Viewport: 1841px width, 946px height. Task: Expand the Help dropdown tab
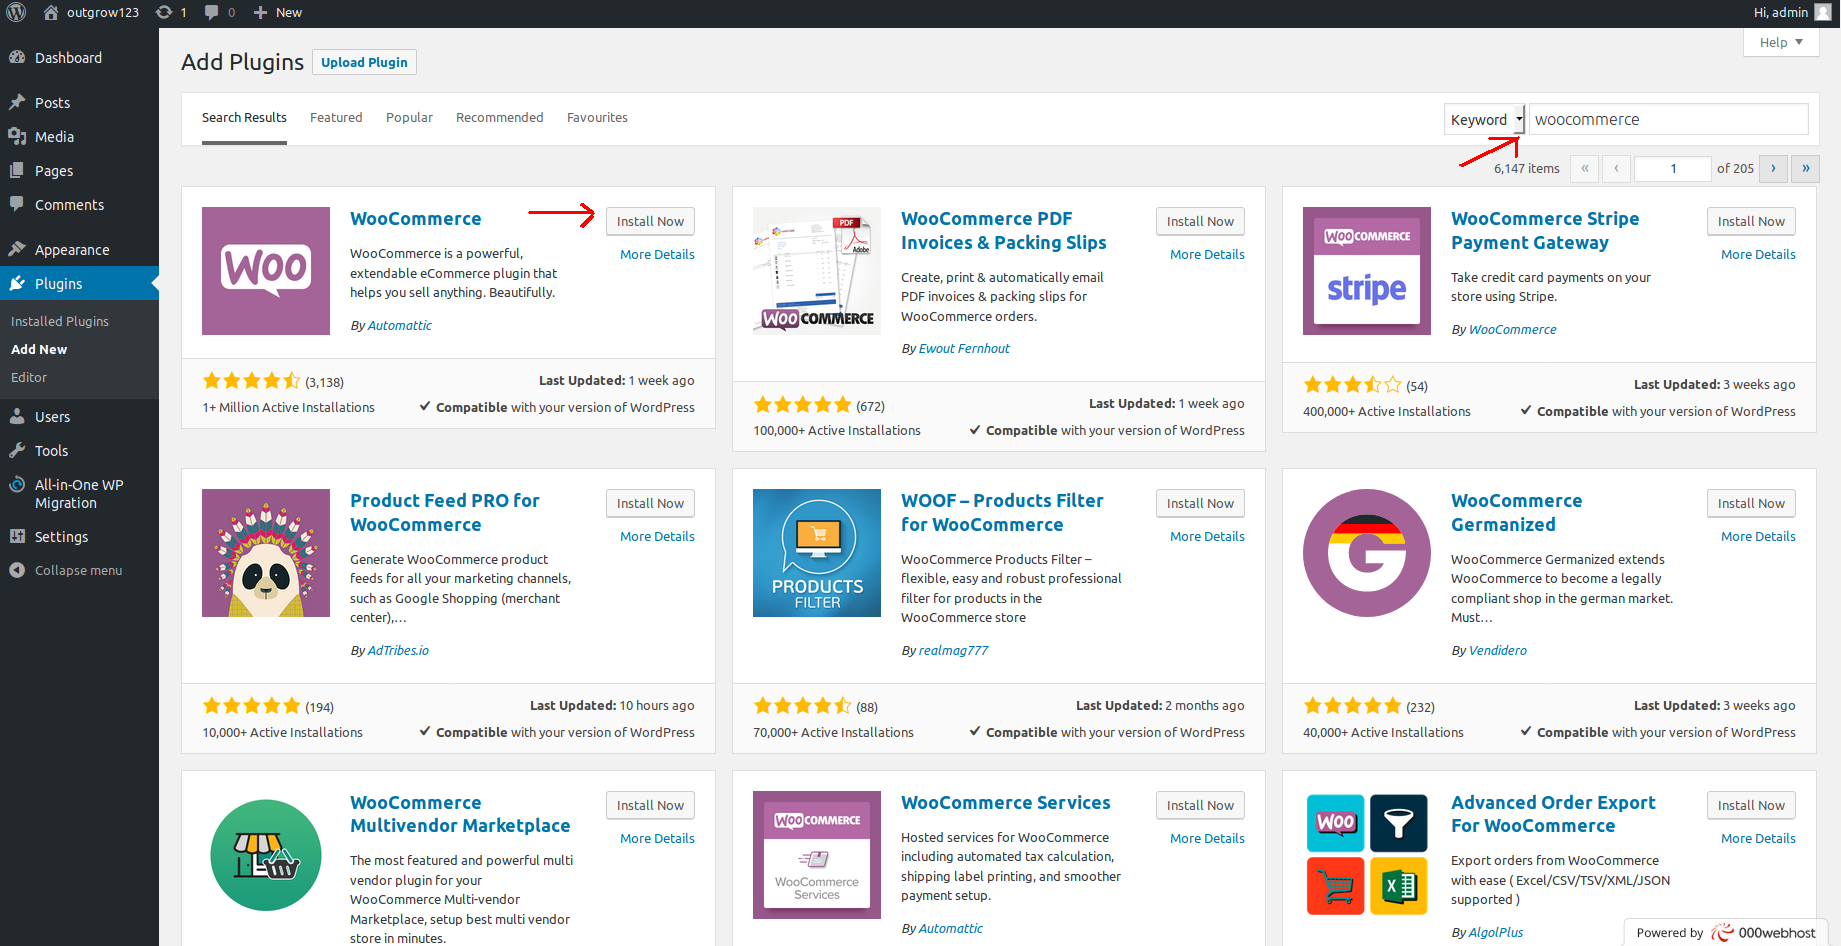(1781, 42)
